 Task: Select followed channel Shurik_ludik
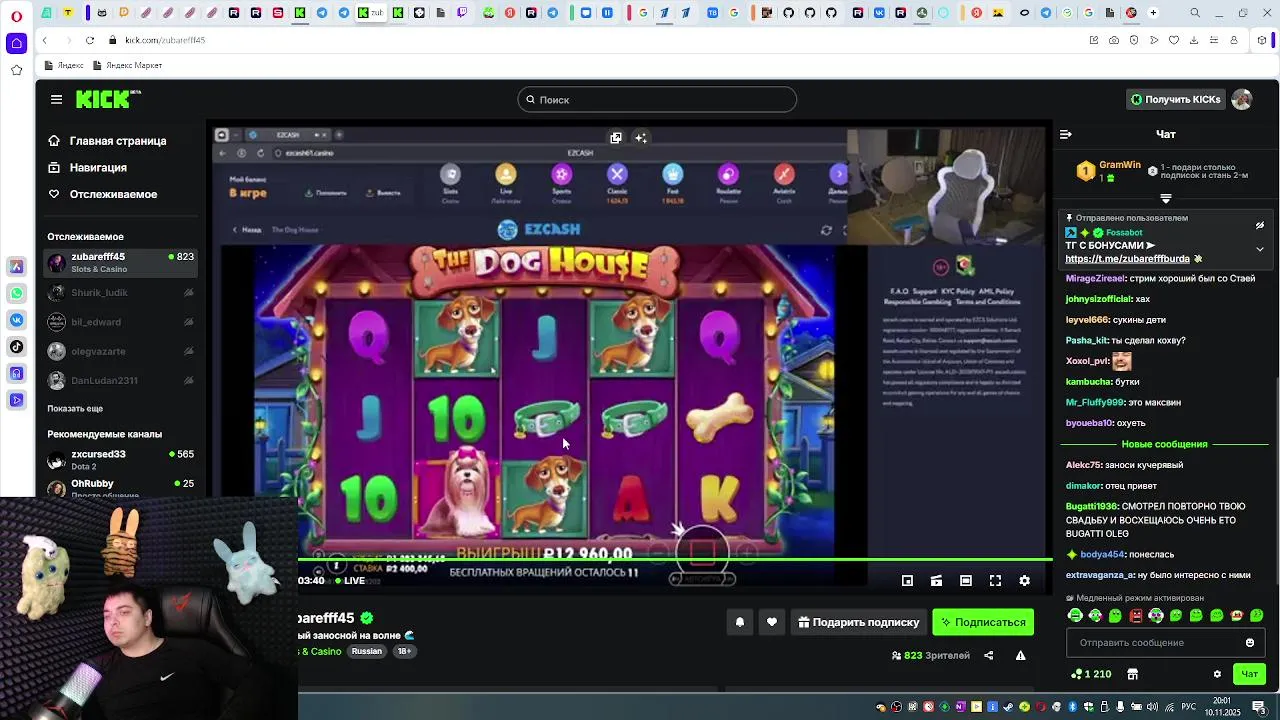coord(120,293)
